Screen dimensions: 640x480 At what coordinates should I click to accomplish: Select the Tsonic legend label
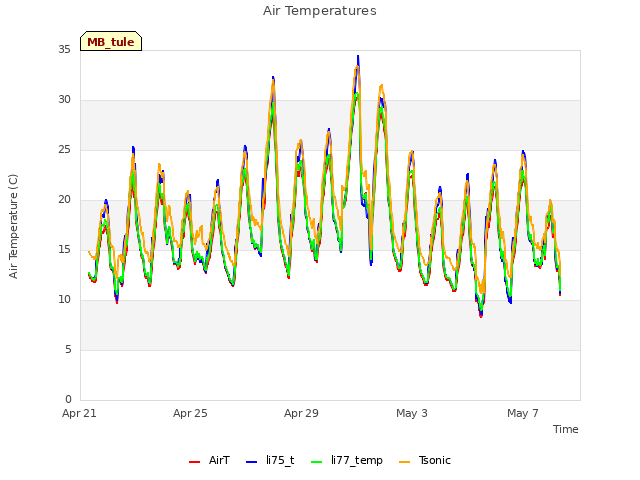(435, 460)
